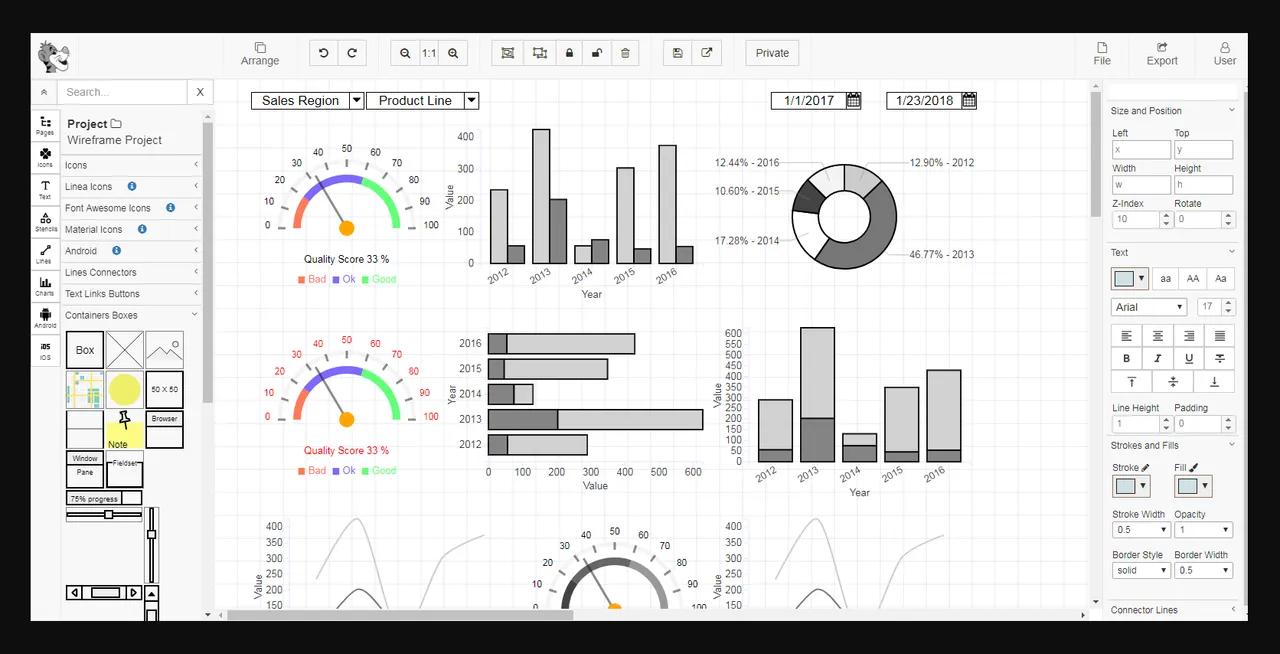Screen dimensions: 1280x654
Task: Click the Group elements icon
Action: click(x=508, y=53)
